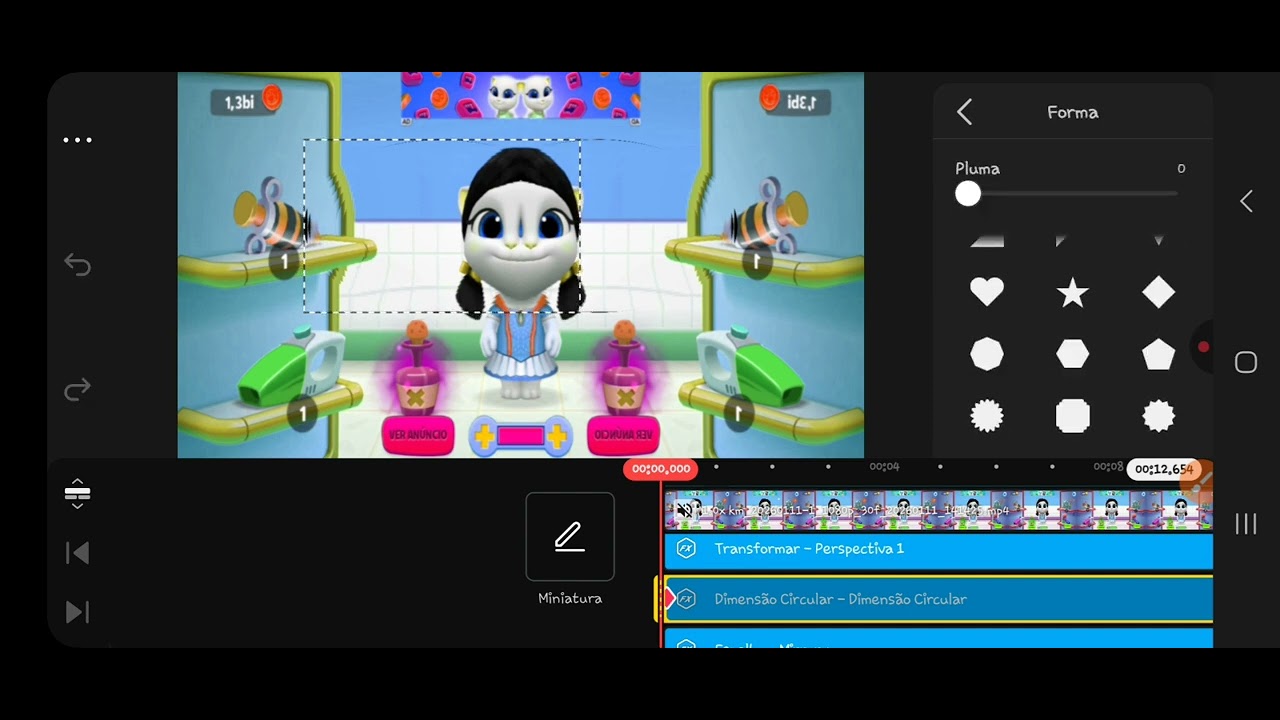This screenshot has height=720, width=1280.
Task: Select the heart shape
Action: pyautogui.click(x=987, y=292)
